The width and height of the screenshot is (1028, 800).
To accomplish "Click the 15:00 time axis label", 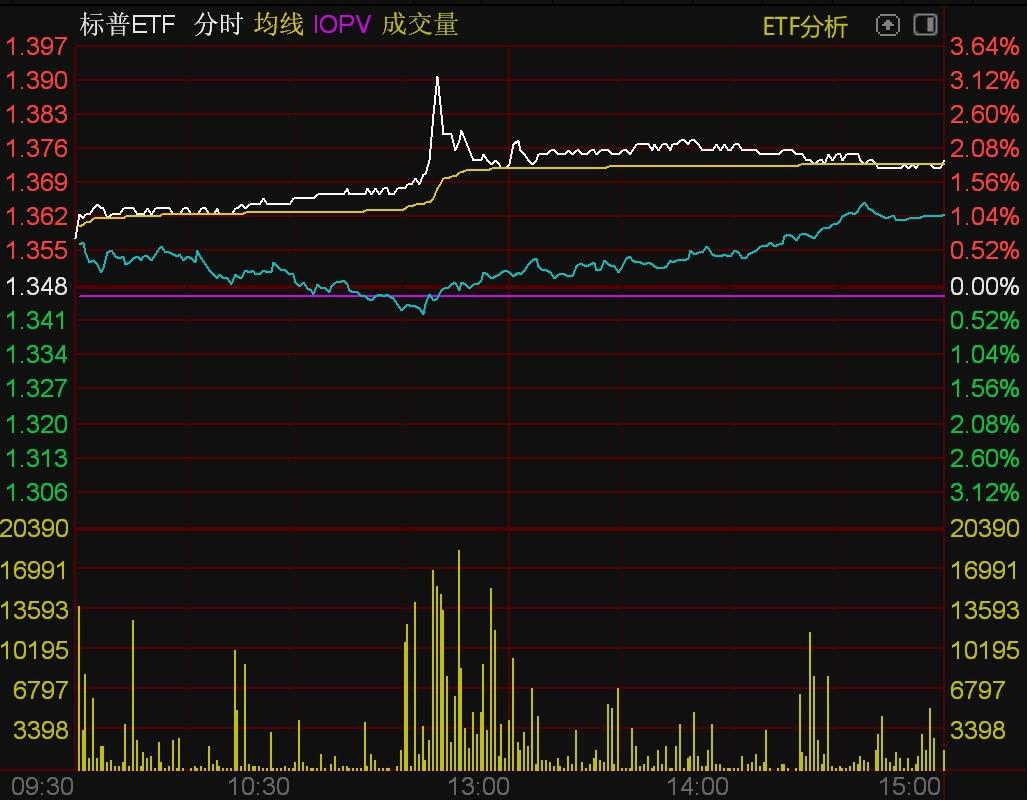I will tap(909, 786).
